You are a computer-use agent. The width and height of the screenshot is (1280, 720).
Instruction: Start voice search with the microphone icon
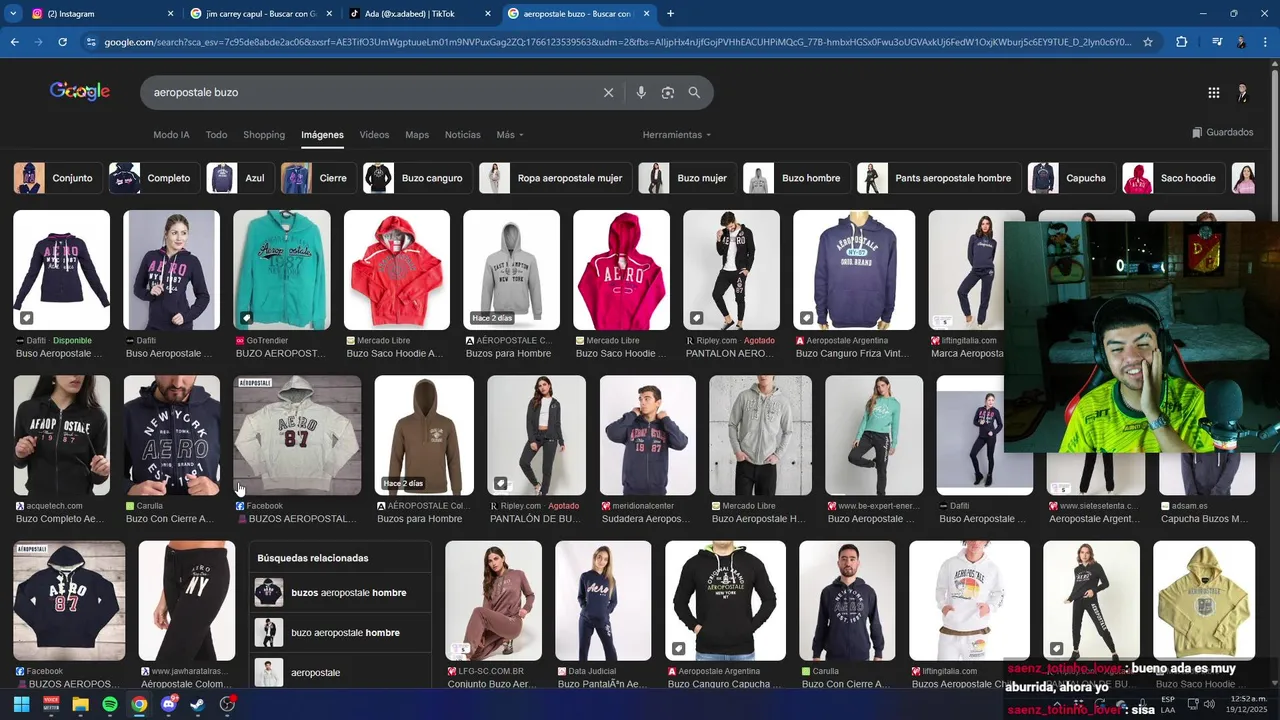click(641, 92)
